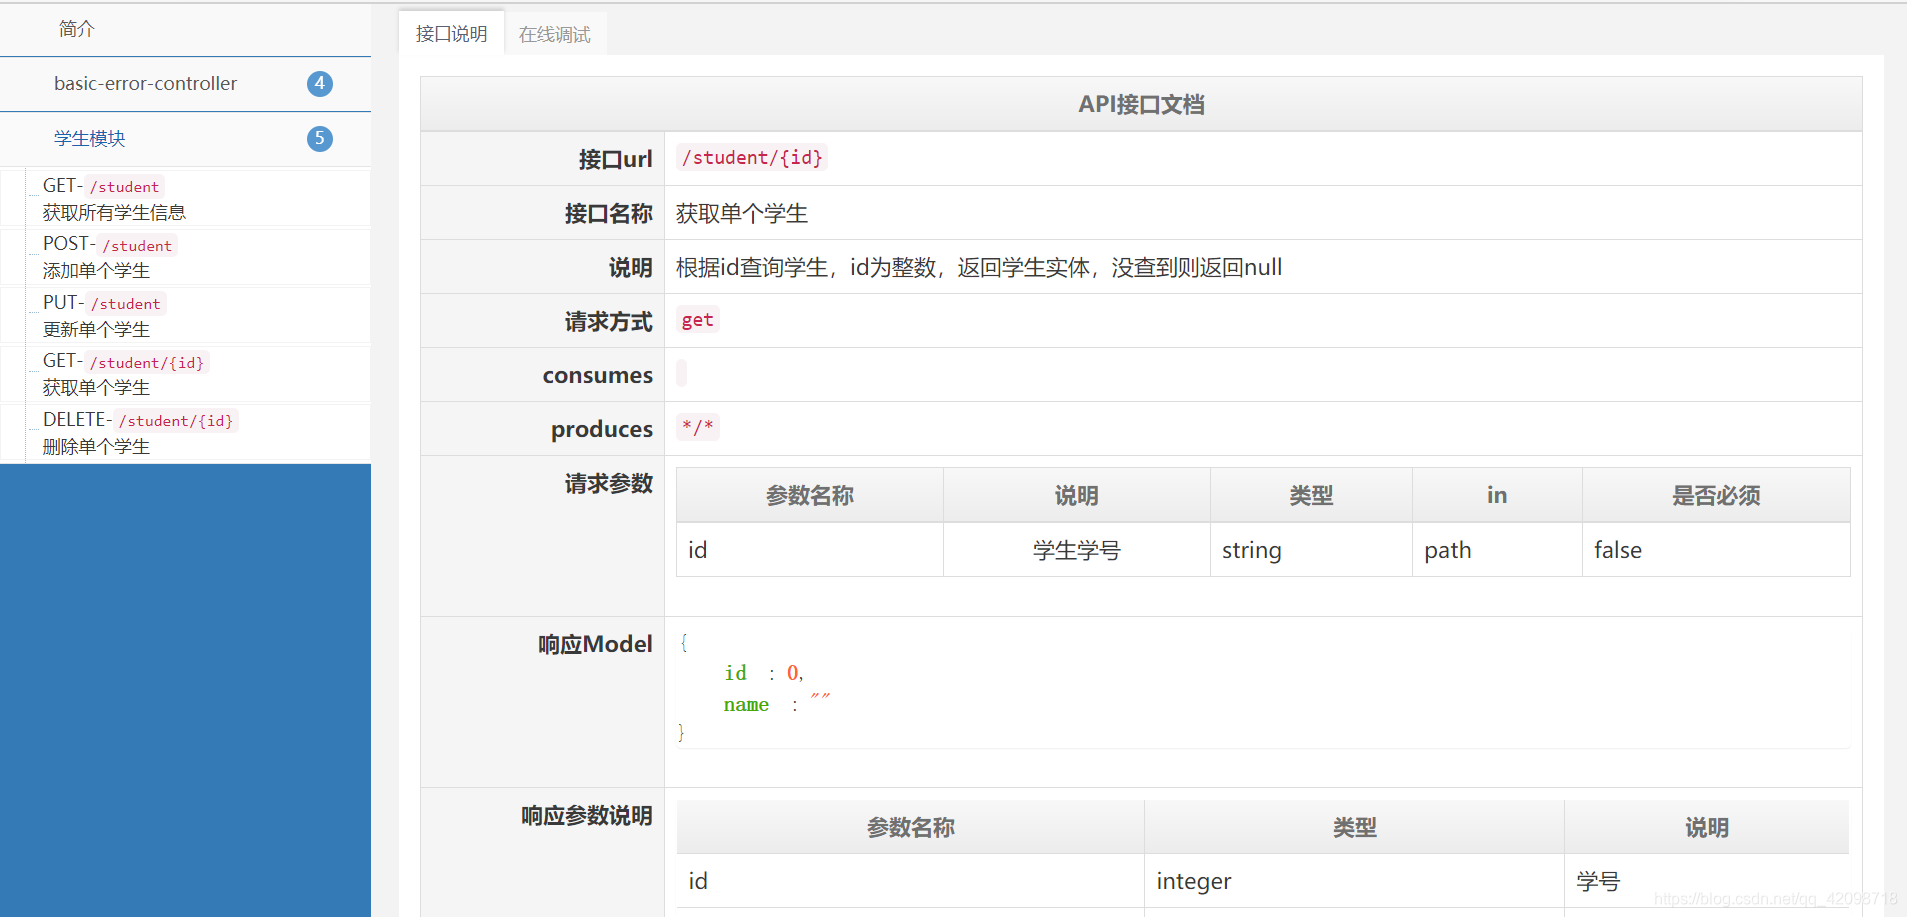1907x917 pixels.
Task: Open GET /student 获取所有学生信息 endpoint
Action: coord(185,199)
